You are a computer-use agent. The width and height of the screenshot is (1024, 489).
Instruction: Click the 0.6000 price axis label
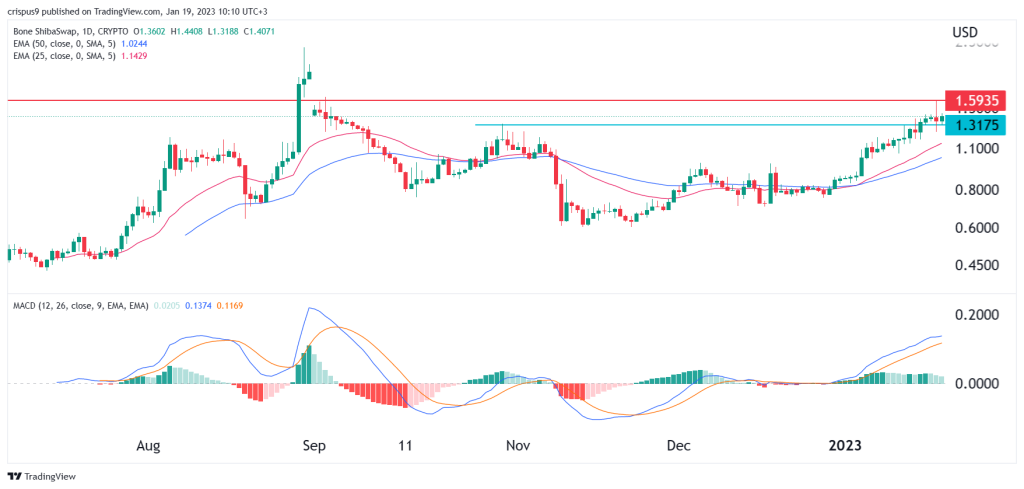tap(976, 229)
